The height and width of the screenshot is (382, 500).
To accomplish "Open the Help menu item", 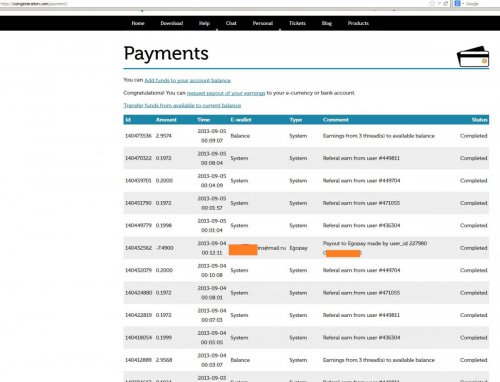I will (204, 23).
